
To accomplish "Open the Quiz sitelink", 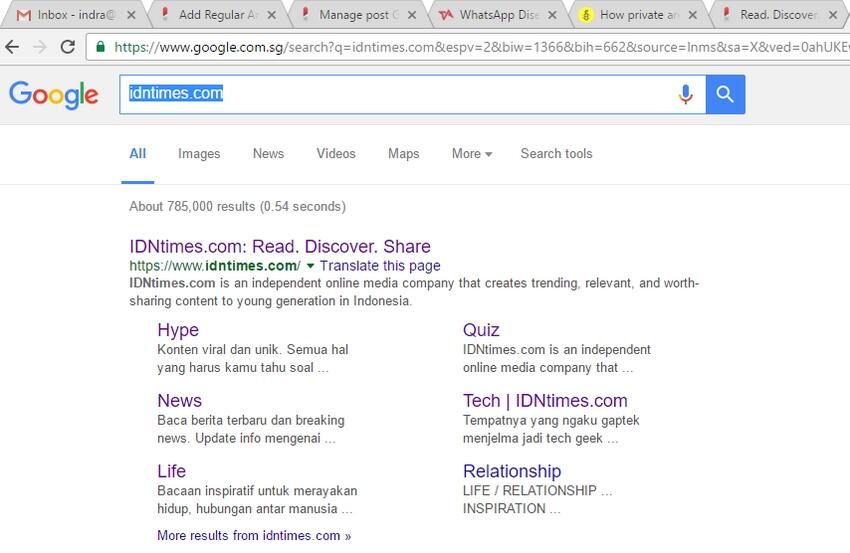I will pos(481,330).
